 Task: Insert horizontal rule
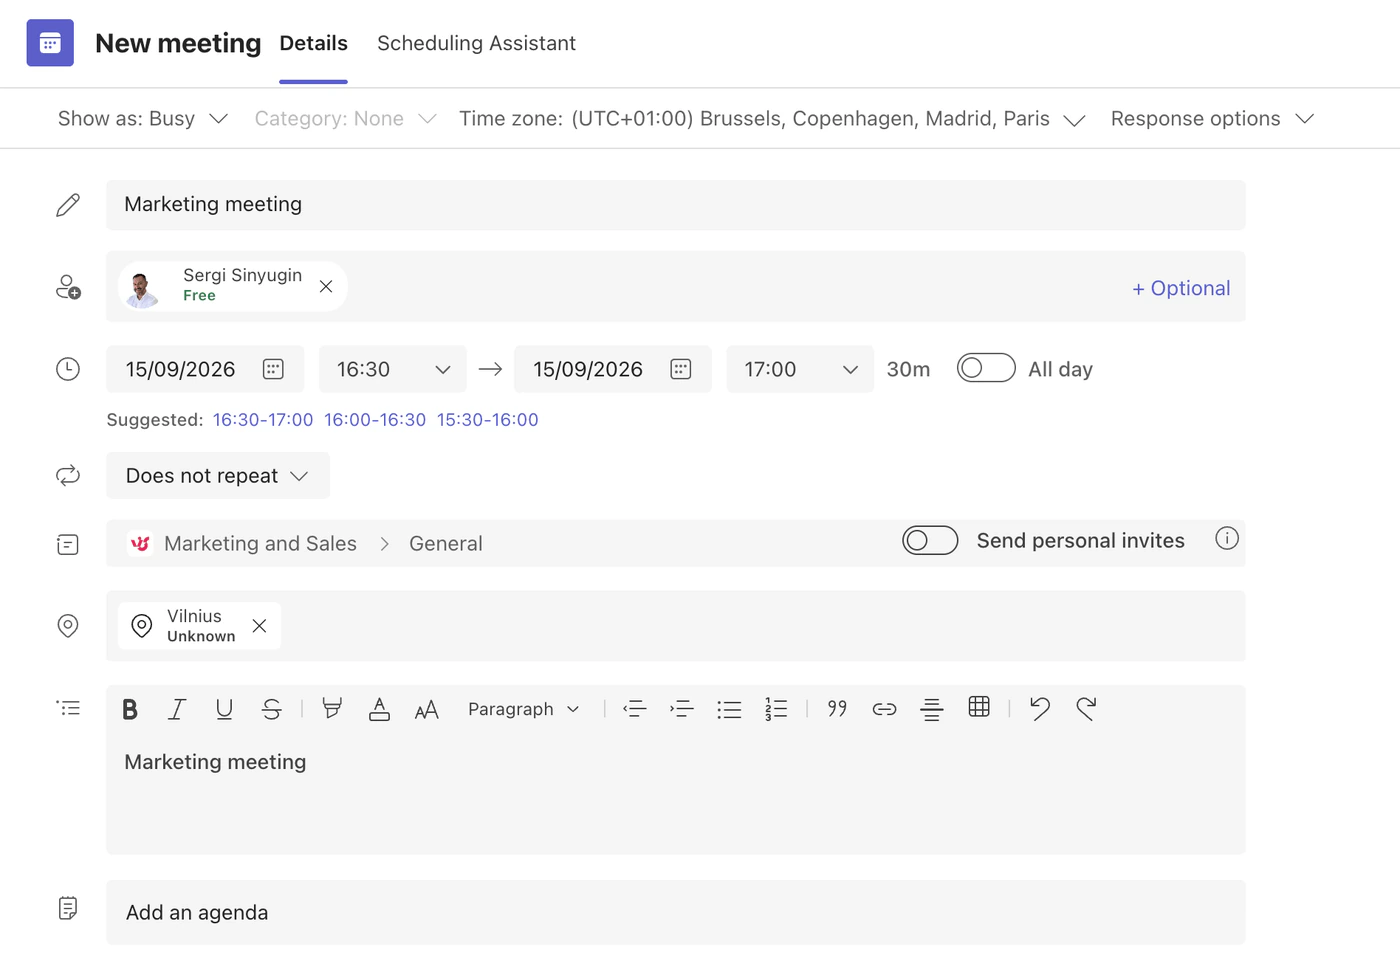coord(932,709)
